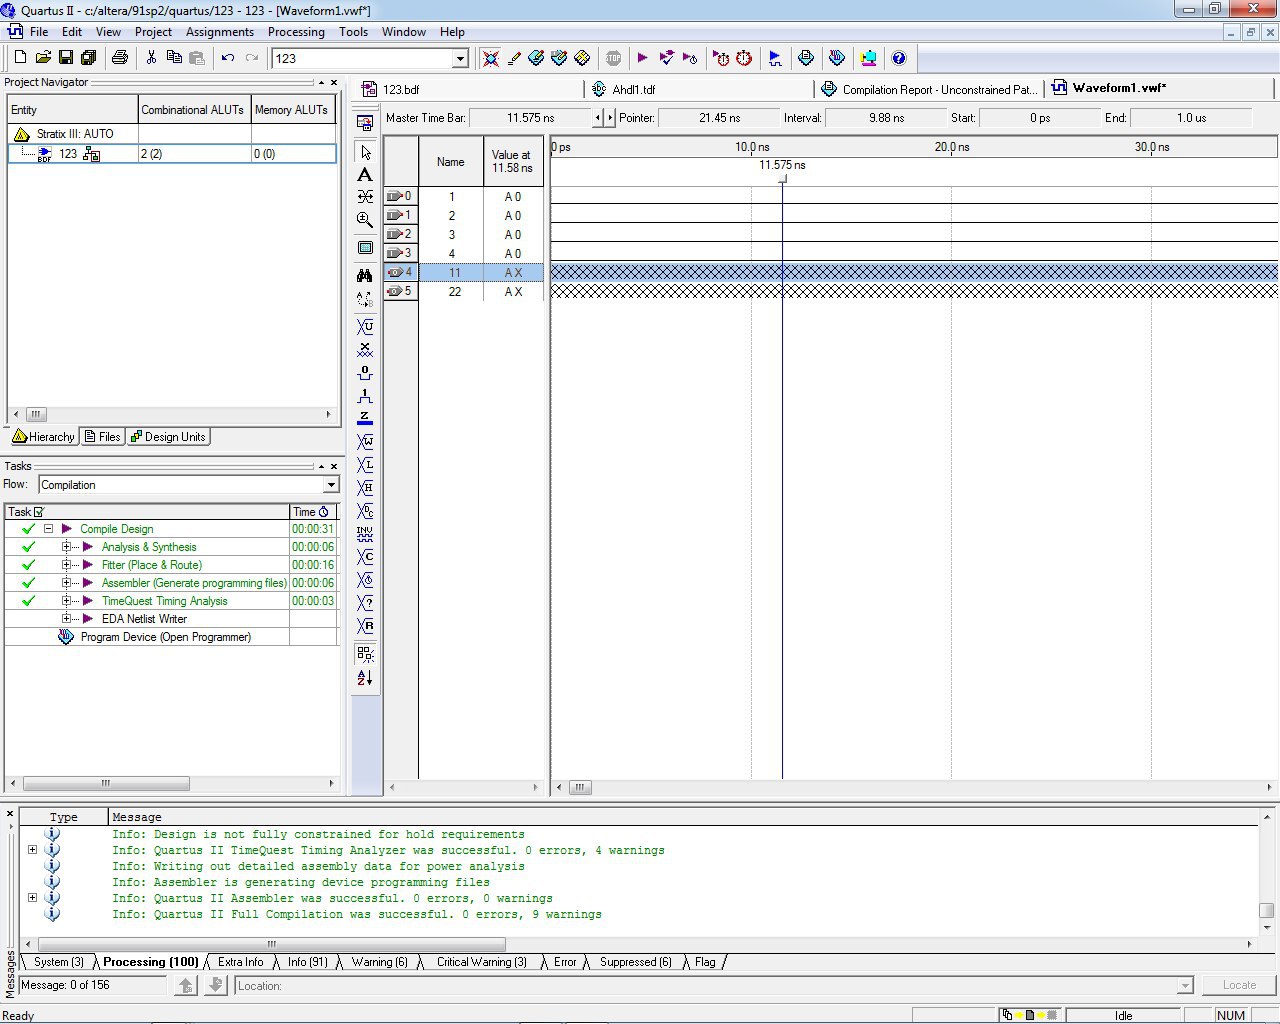Expand the Analysis & Synthesis task
Screen dimensions: 1280x1024
(x=66, y=547)
